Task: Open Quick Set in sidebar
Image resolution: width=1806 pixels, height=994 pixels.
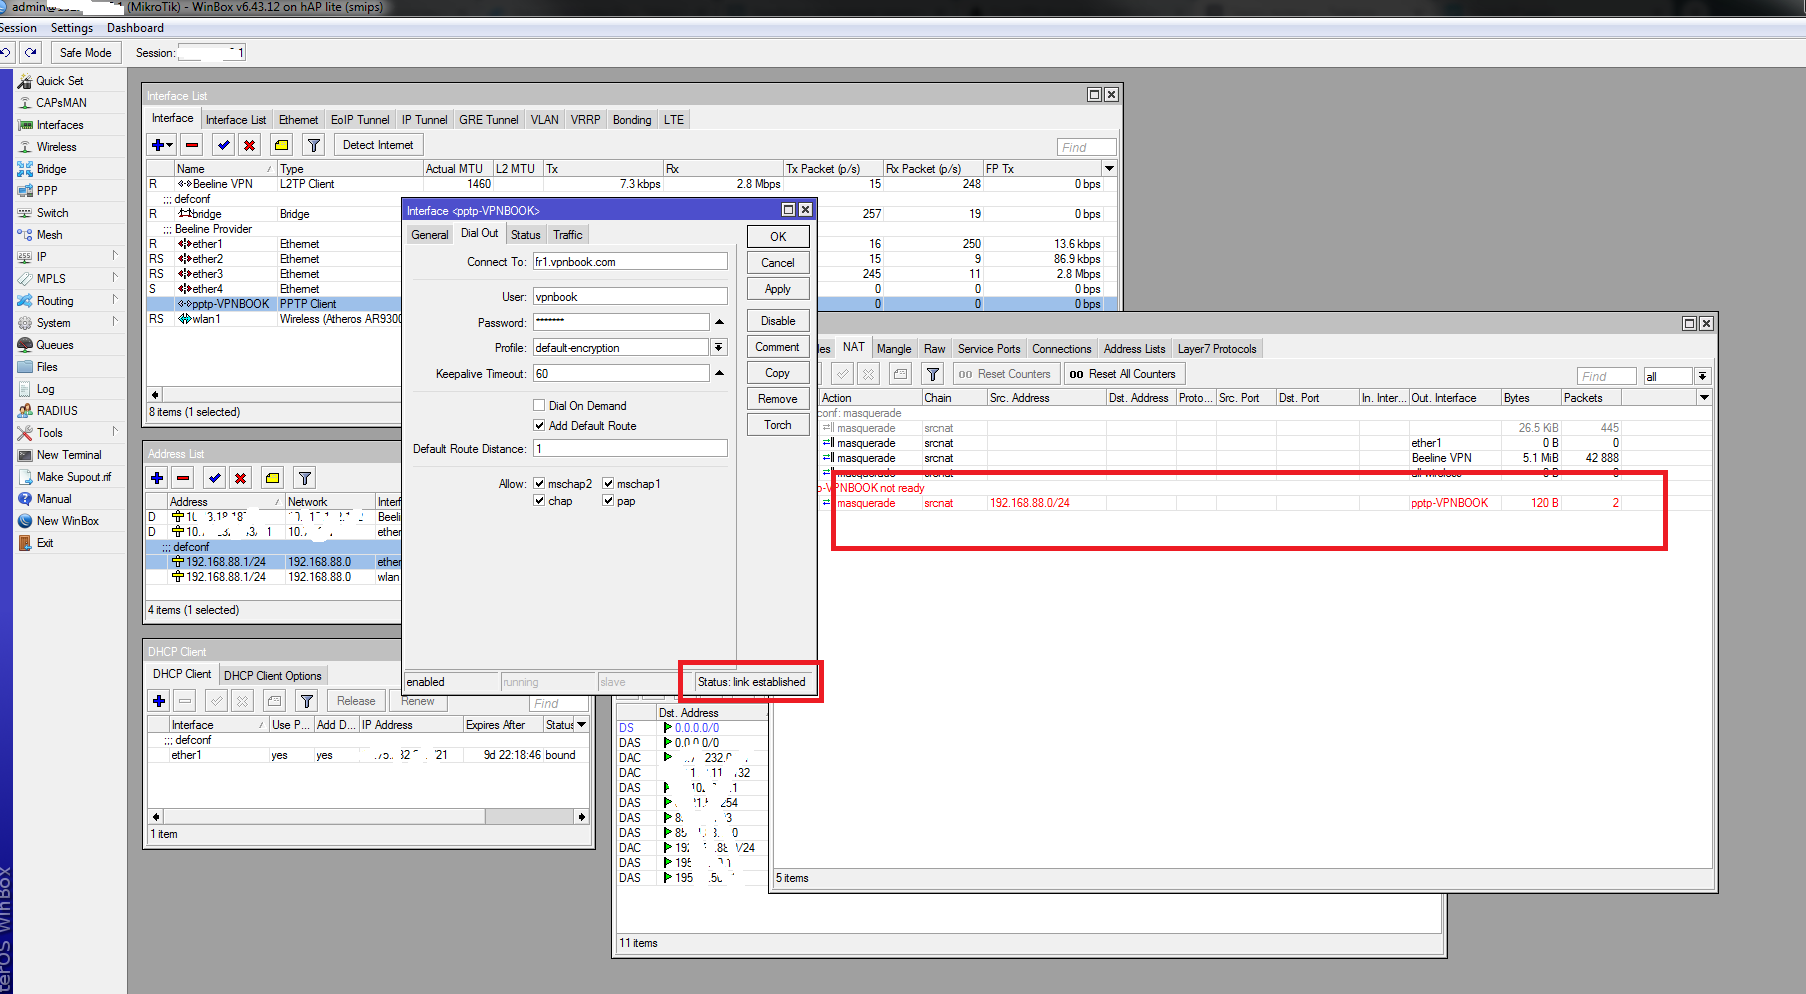Action: 59,81
